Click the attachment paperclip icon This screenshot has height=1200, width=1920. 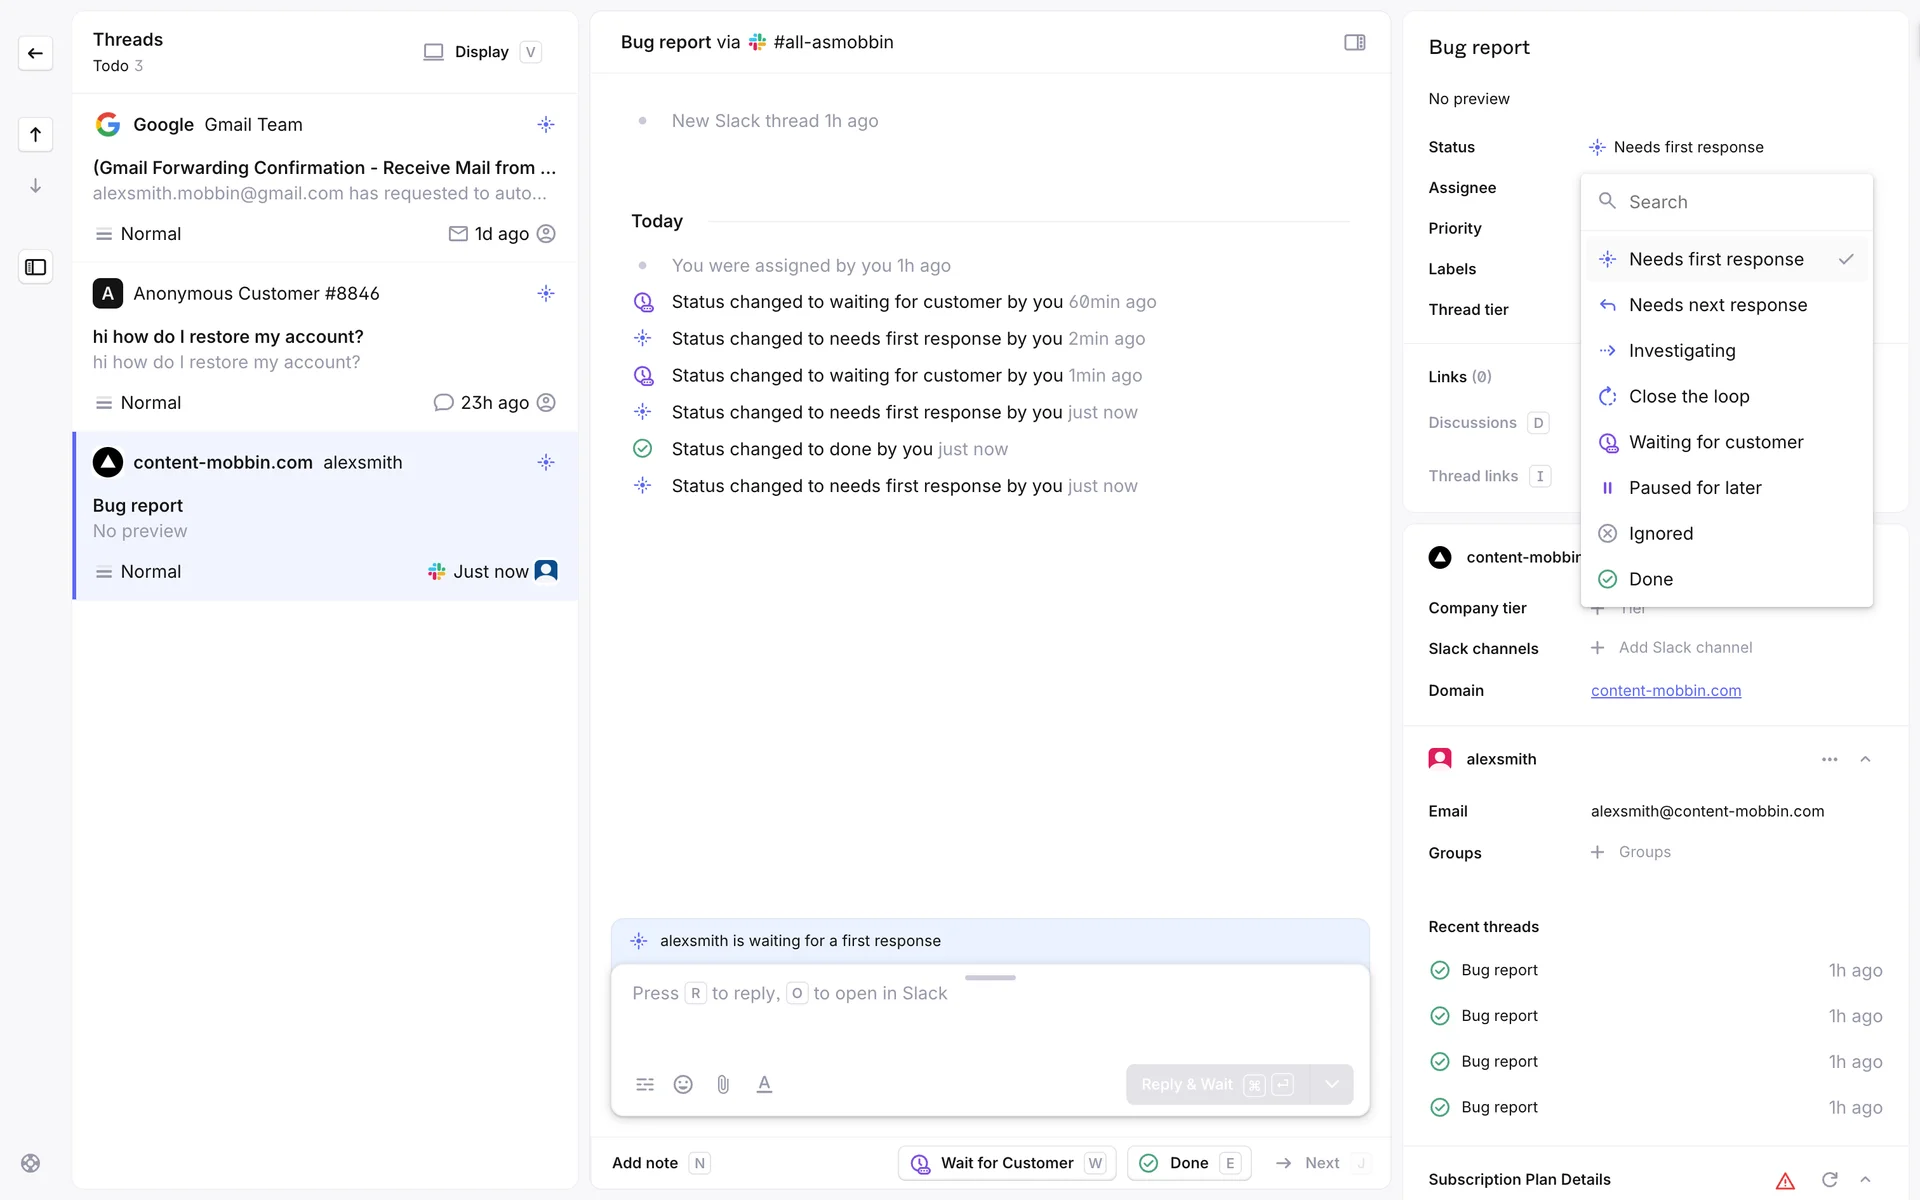pos(723,1084)
